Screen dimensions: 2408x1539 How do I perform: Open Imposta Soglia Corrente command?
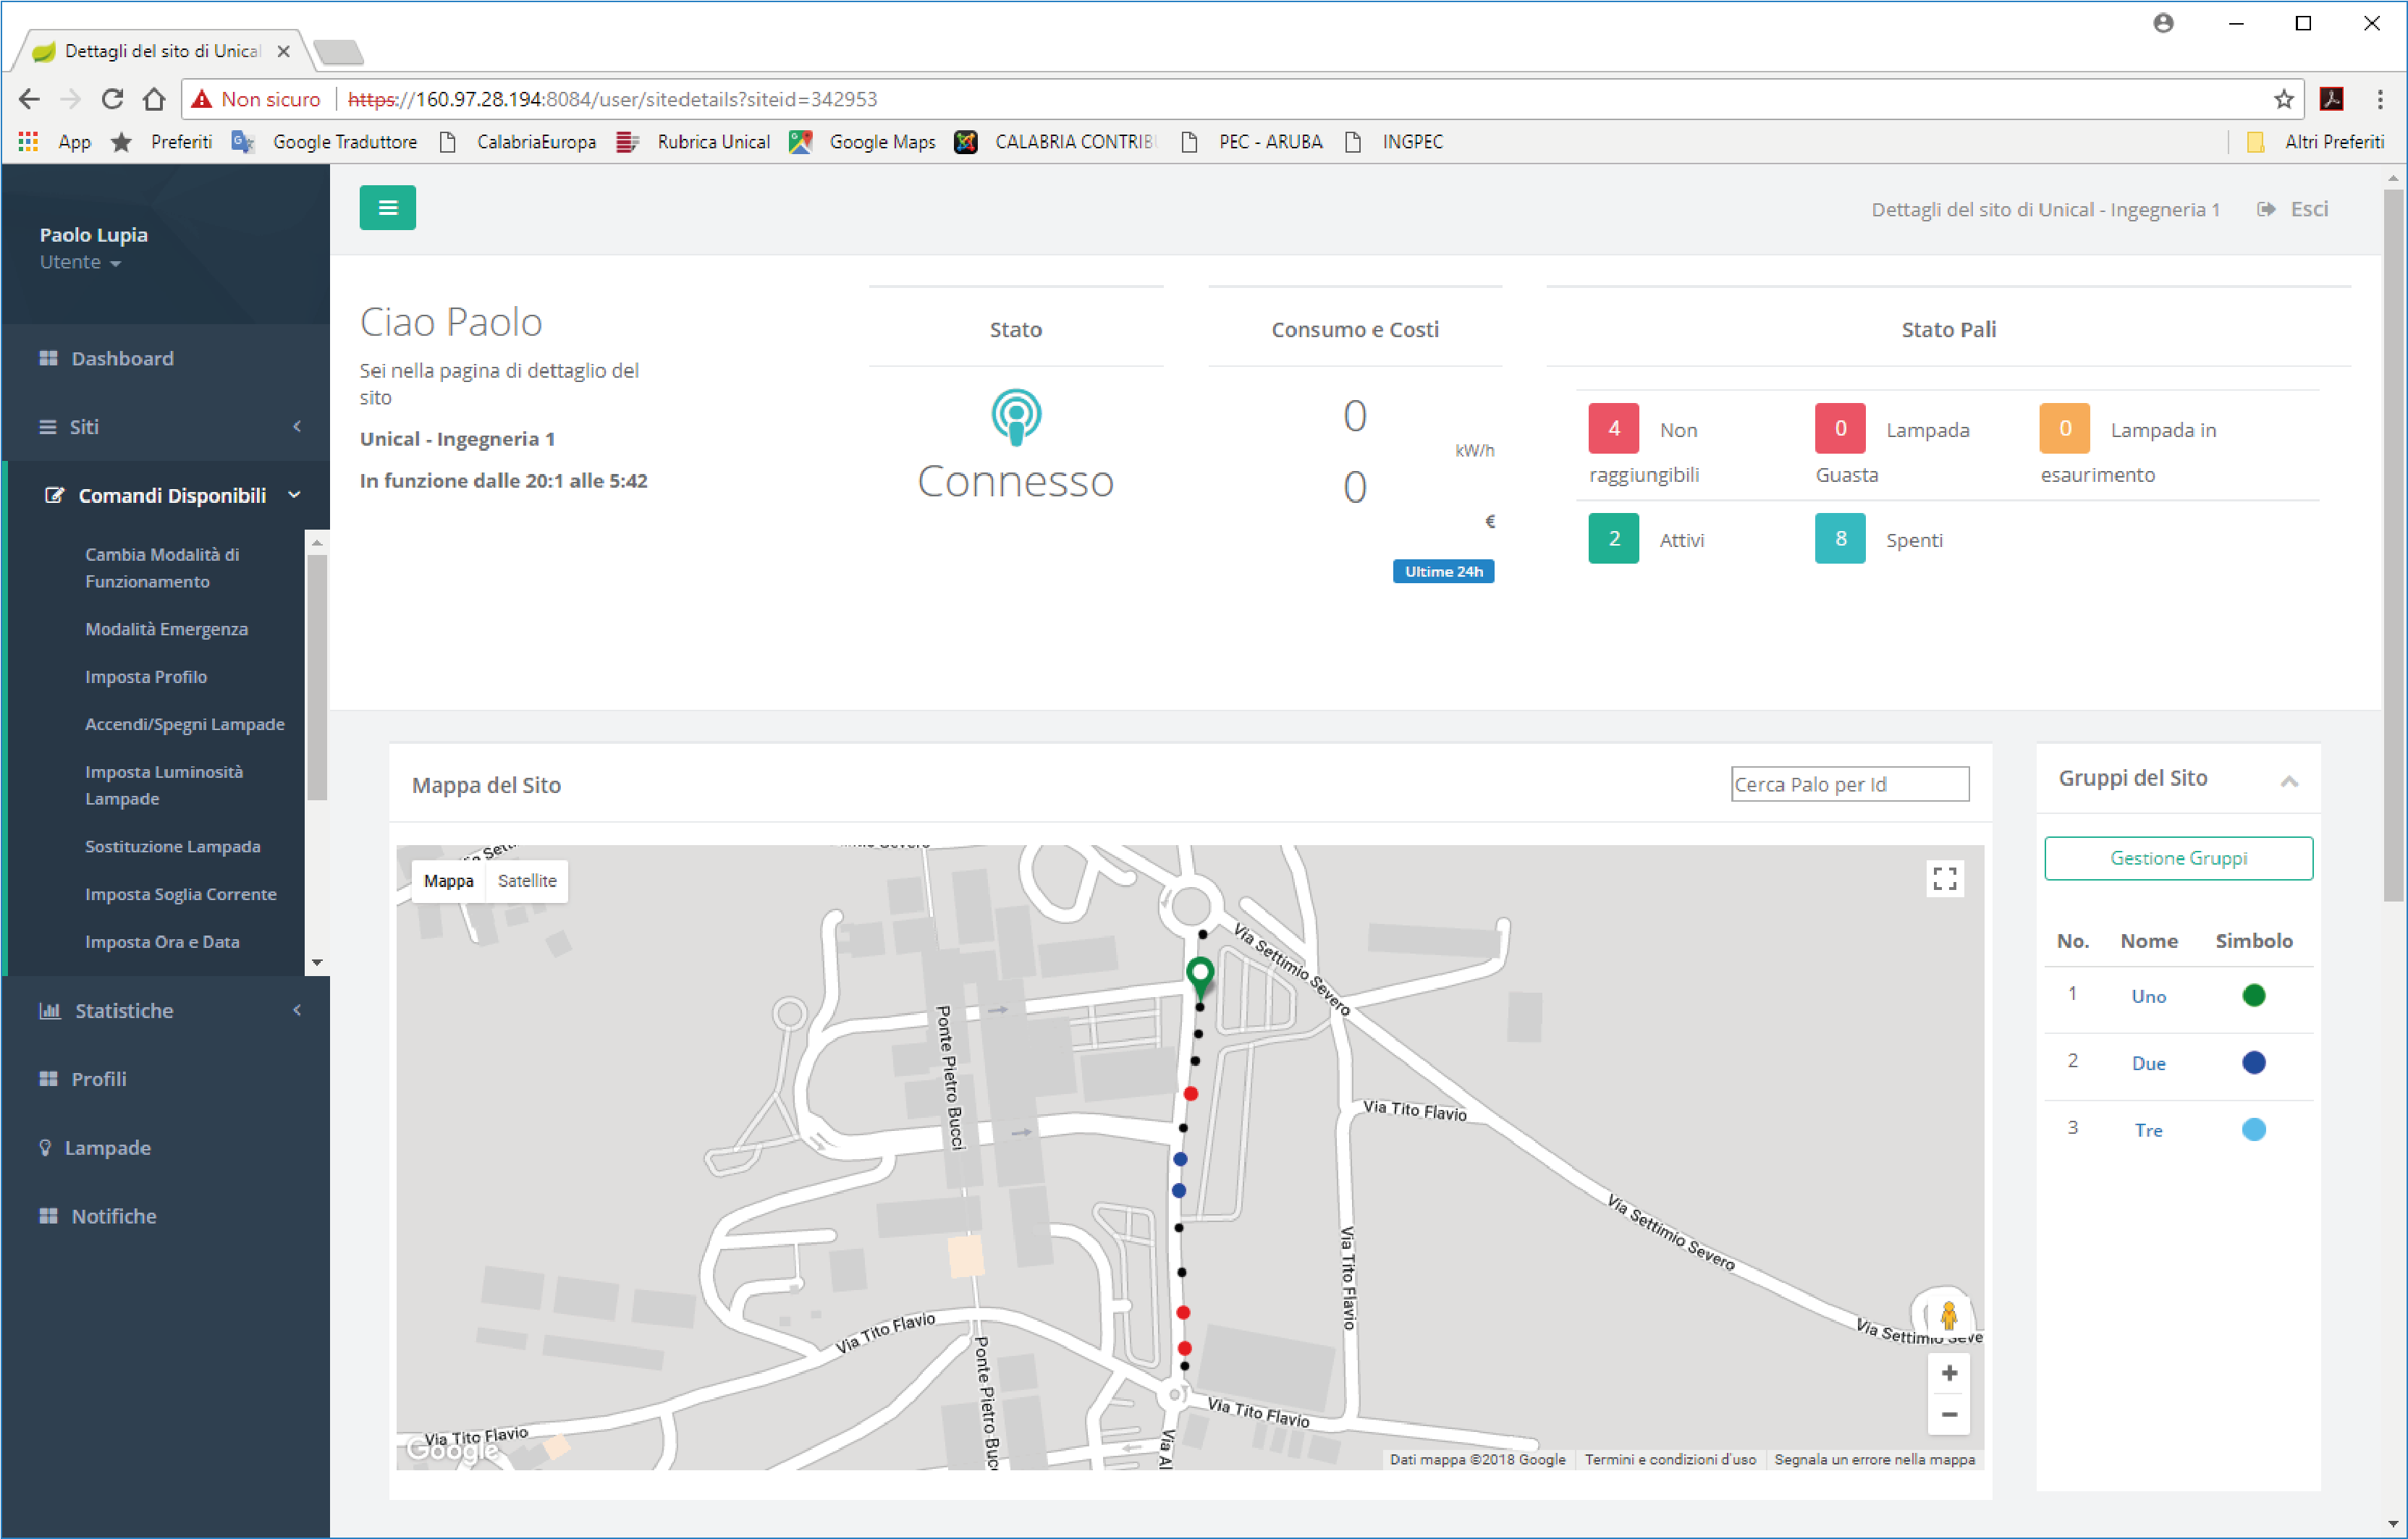point(181,894)
